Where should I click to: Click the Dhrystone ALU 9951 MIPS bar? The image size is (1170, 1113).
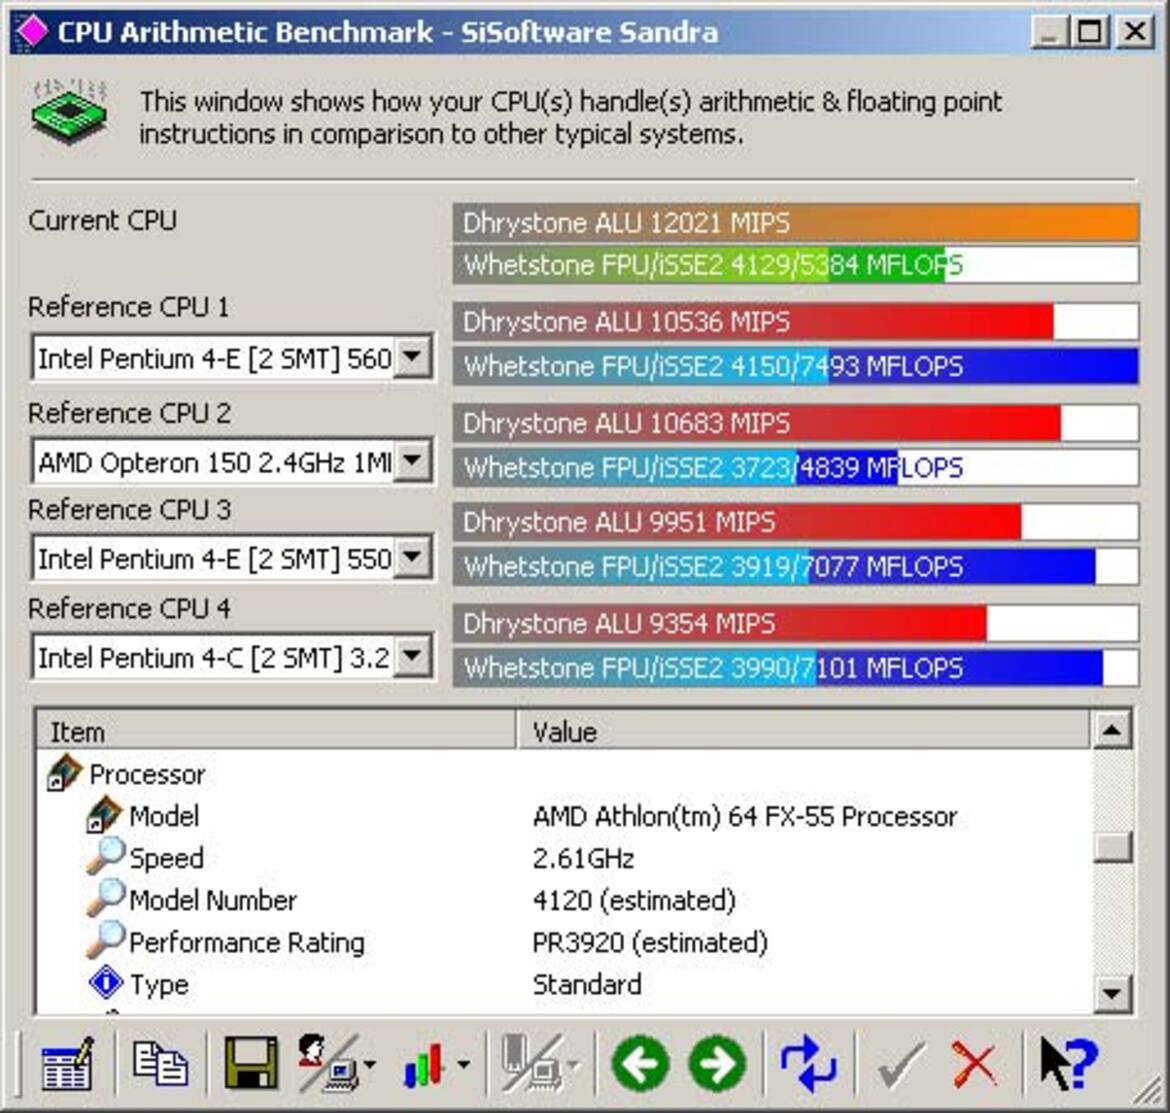pos(795,521)
